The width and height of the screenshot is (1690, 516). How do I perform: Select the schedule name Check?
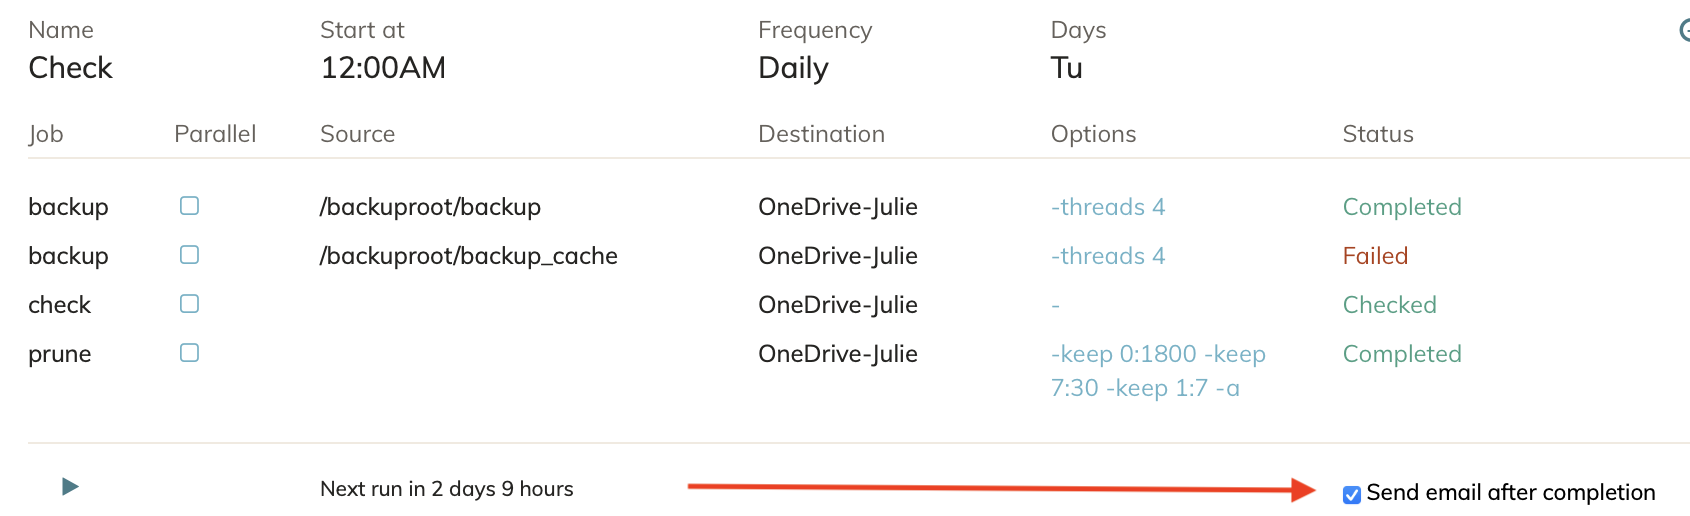click(70, 68)
